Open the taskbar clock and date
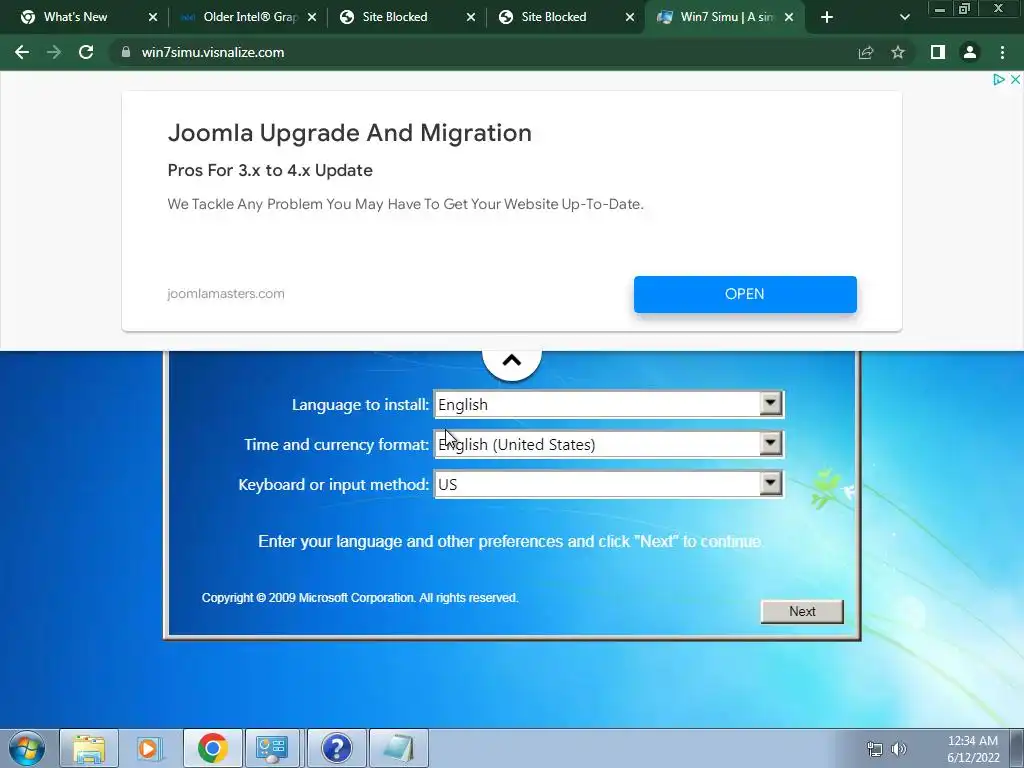The image size is (1024, 768). click(973, 749)
